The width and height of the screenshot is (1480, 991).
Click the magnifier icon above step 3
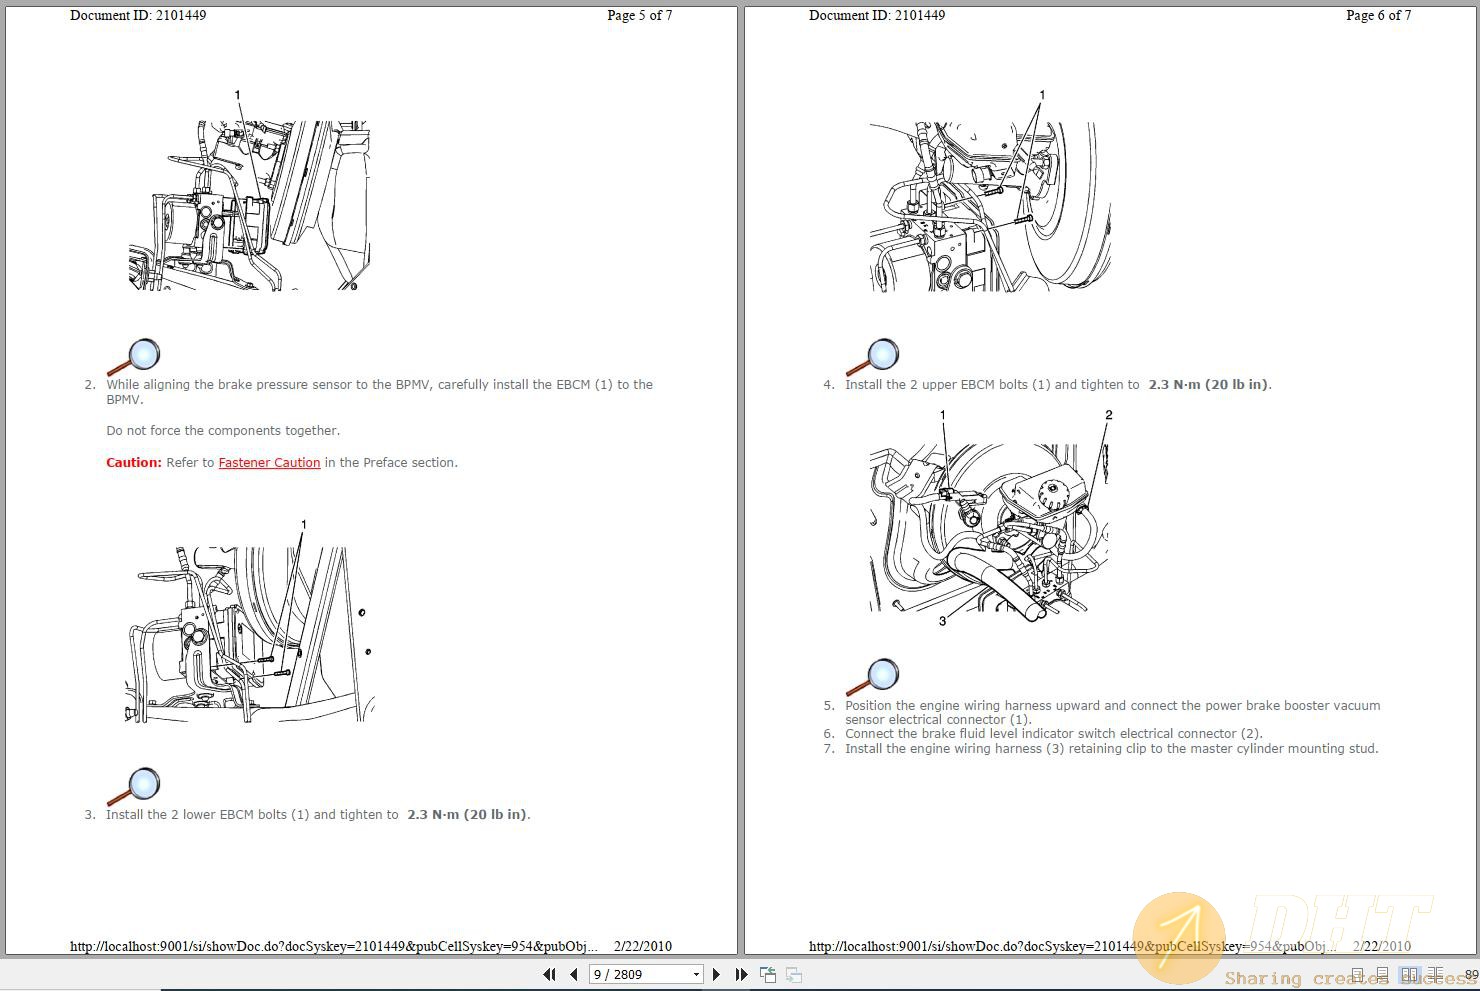pyautogui.click(x=134, y=787)
